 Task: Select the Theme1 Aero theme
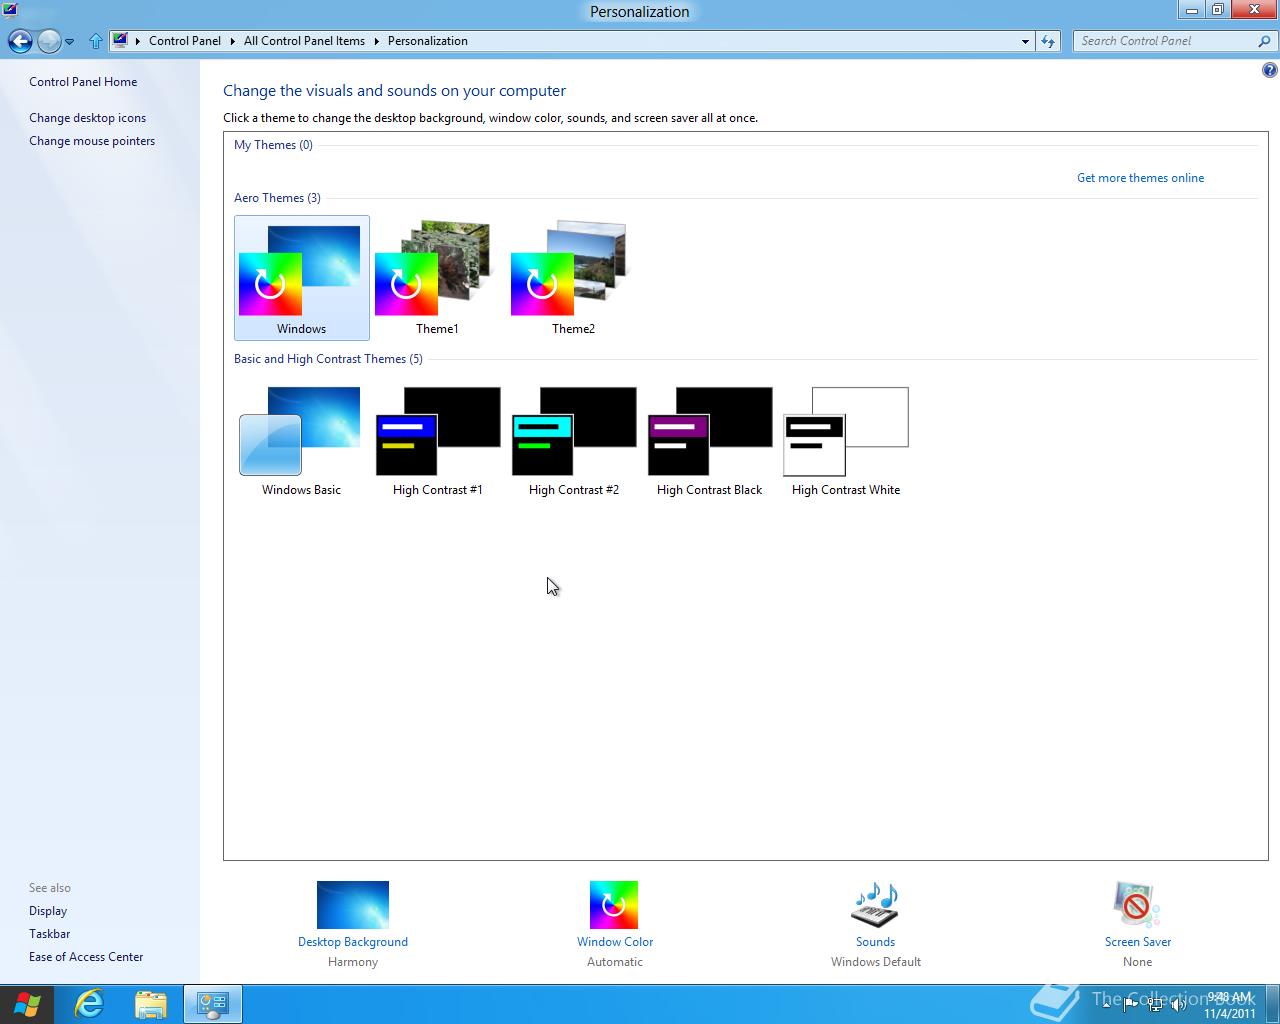click(437, 278)
